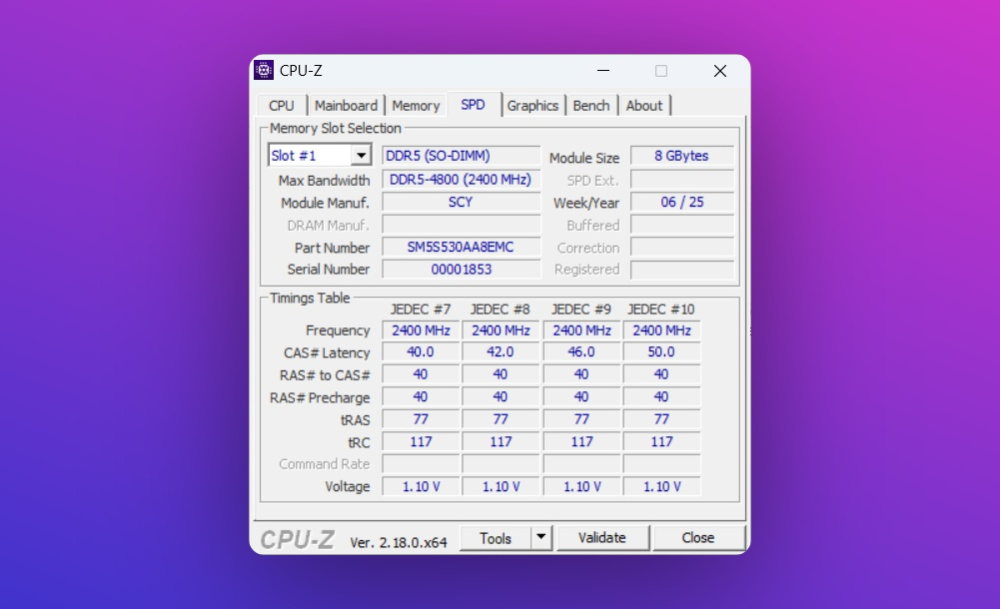
Task: Click the Week/Year label
Action: click(586, 203)
